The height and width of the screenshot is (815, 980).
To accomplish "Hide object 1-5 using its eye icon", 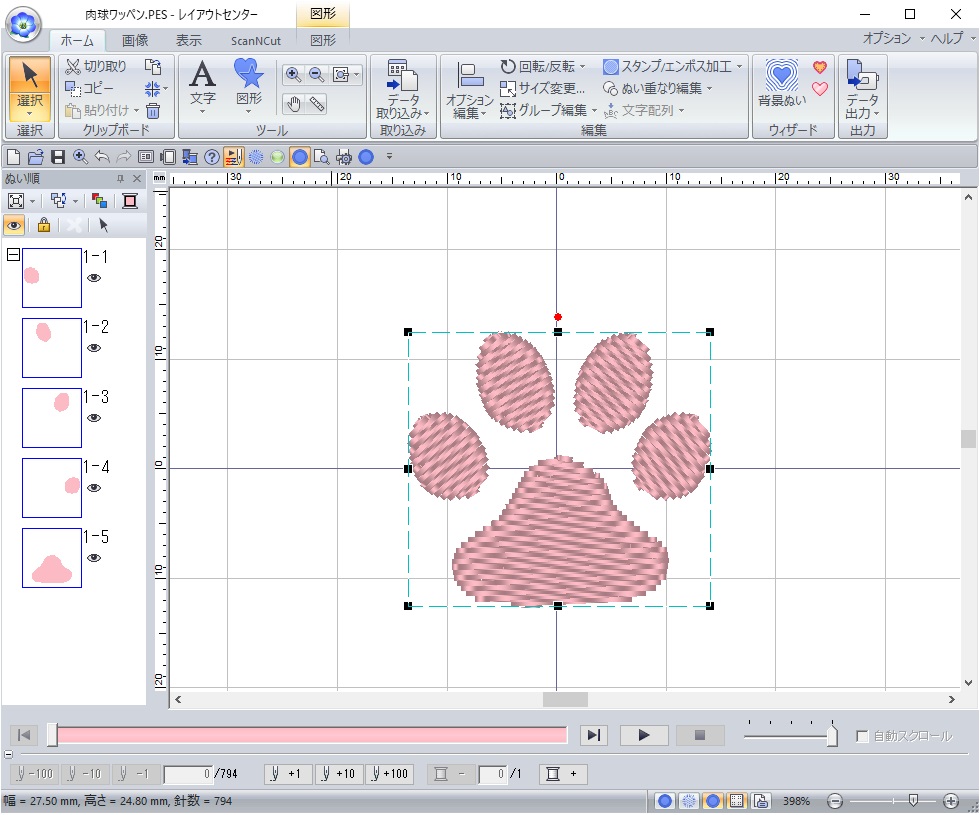I will (x=94, y=558).
